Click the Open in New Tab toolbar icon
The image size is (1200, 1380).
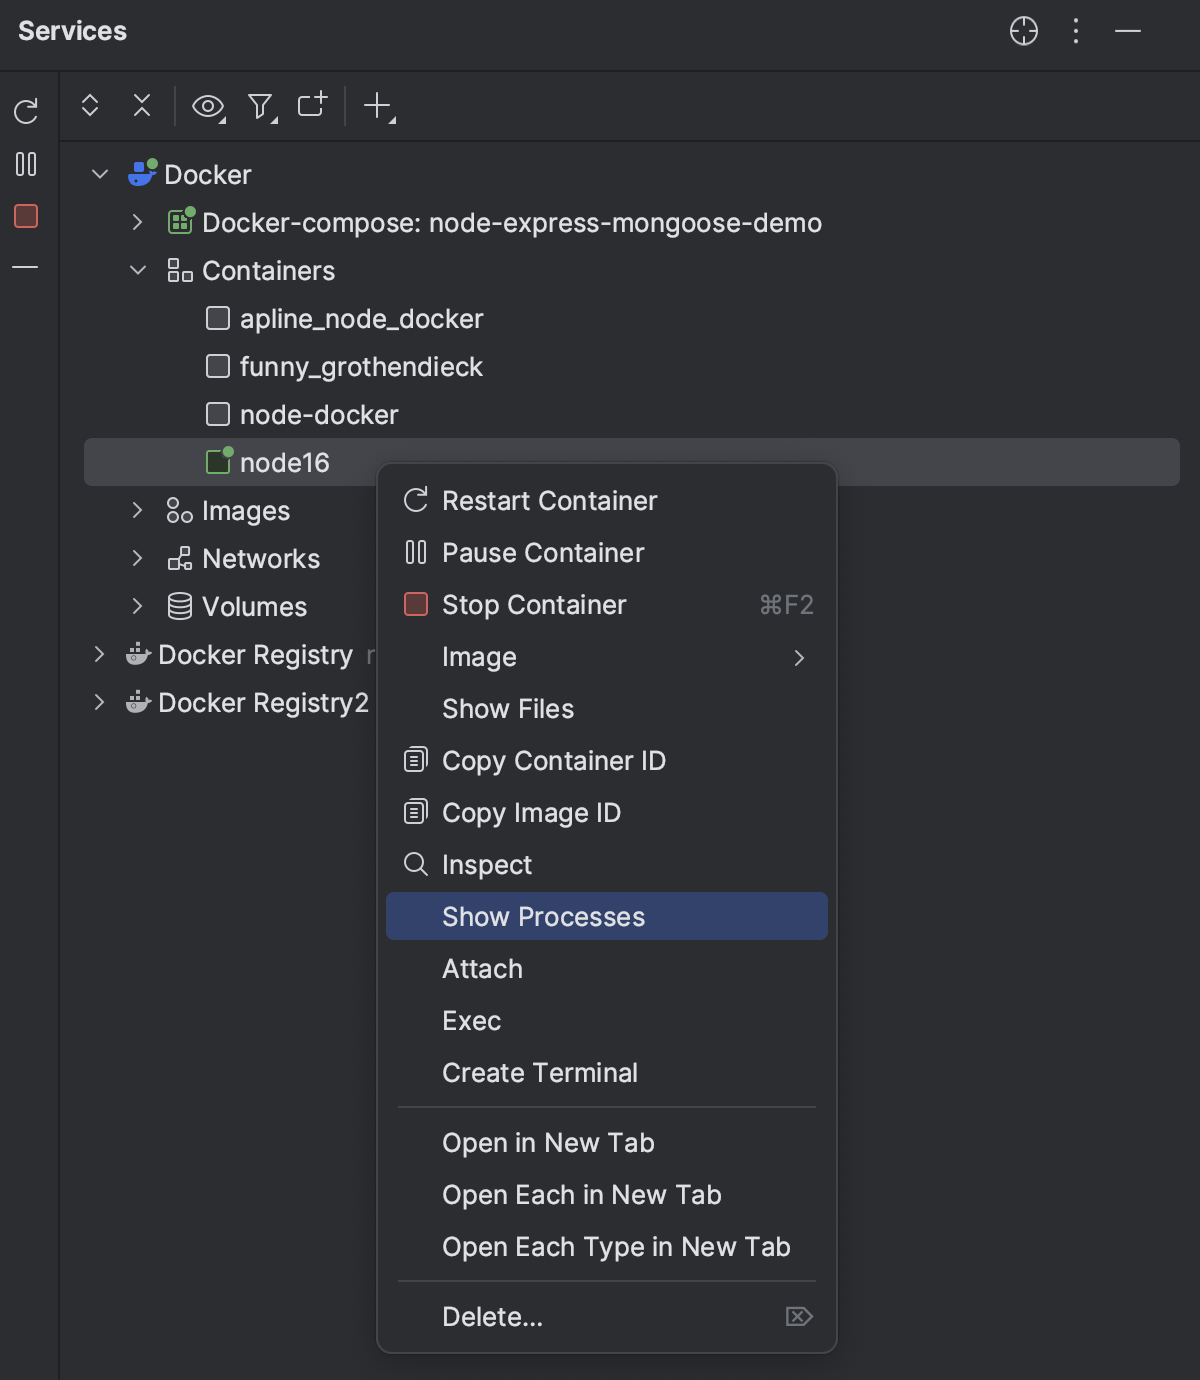coord(312,105)
